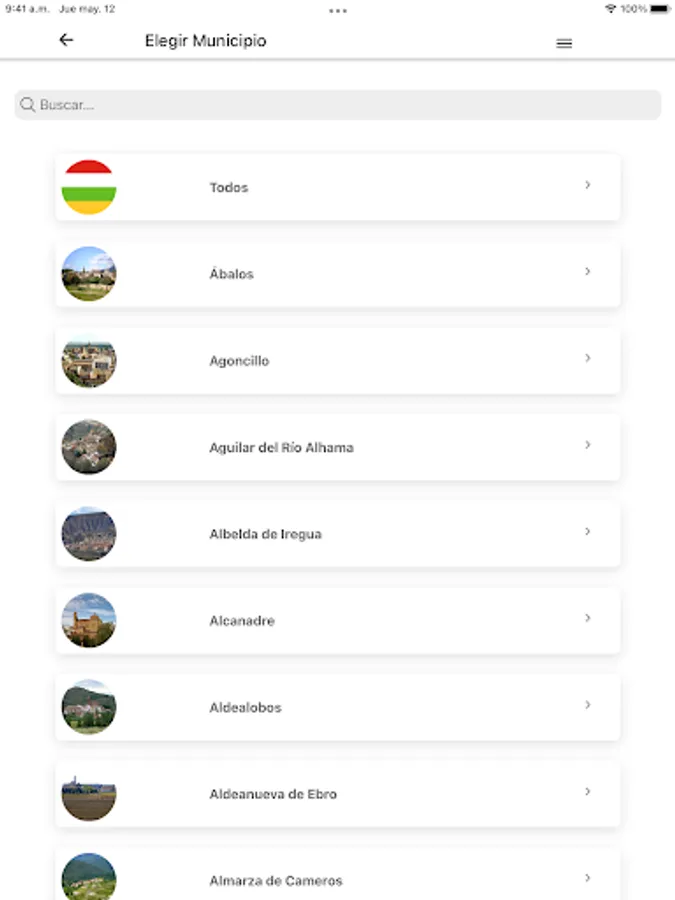Select the La Rioja flag icon

(89, 187)
